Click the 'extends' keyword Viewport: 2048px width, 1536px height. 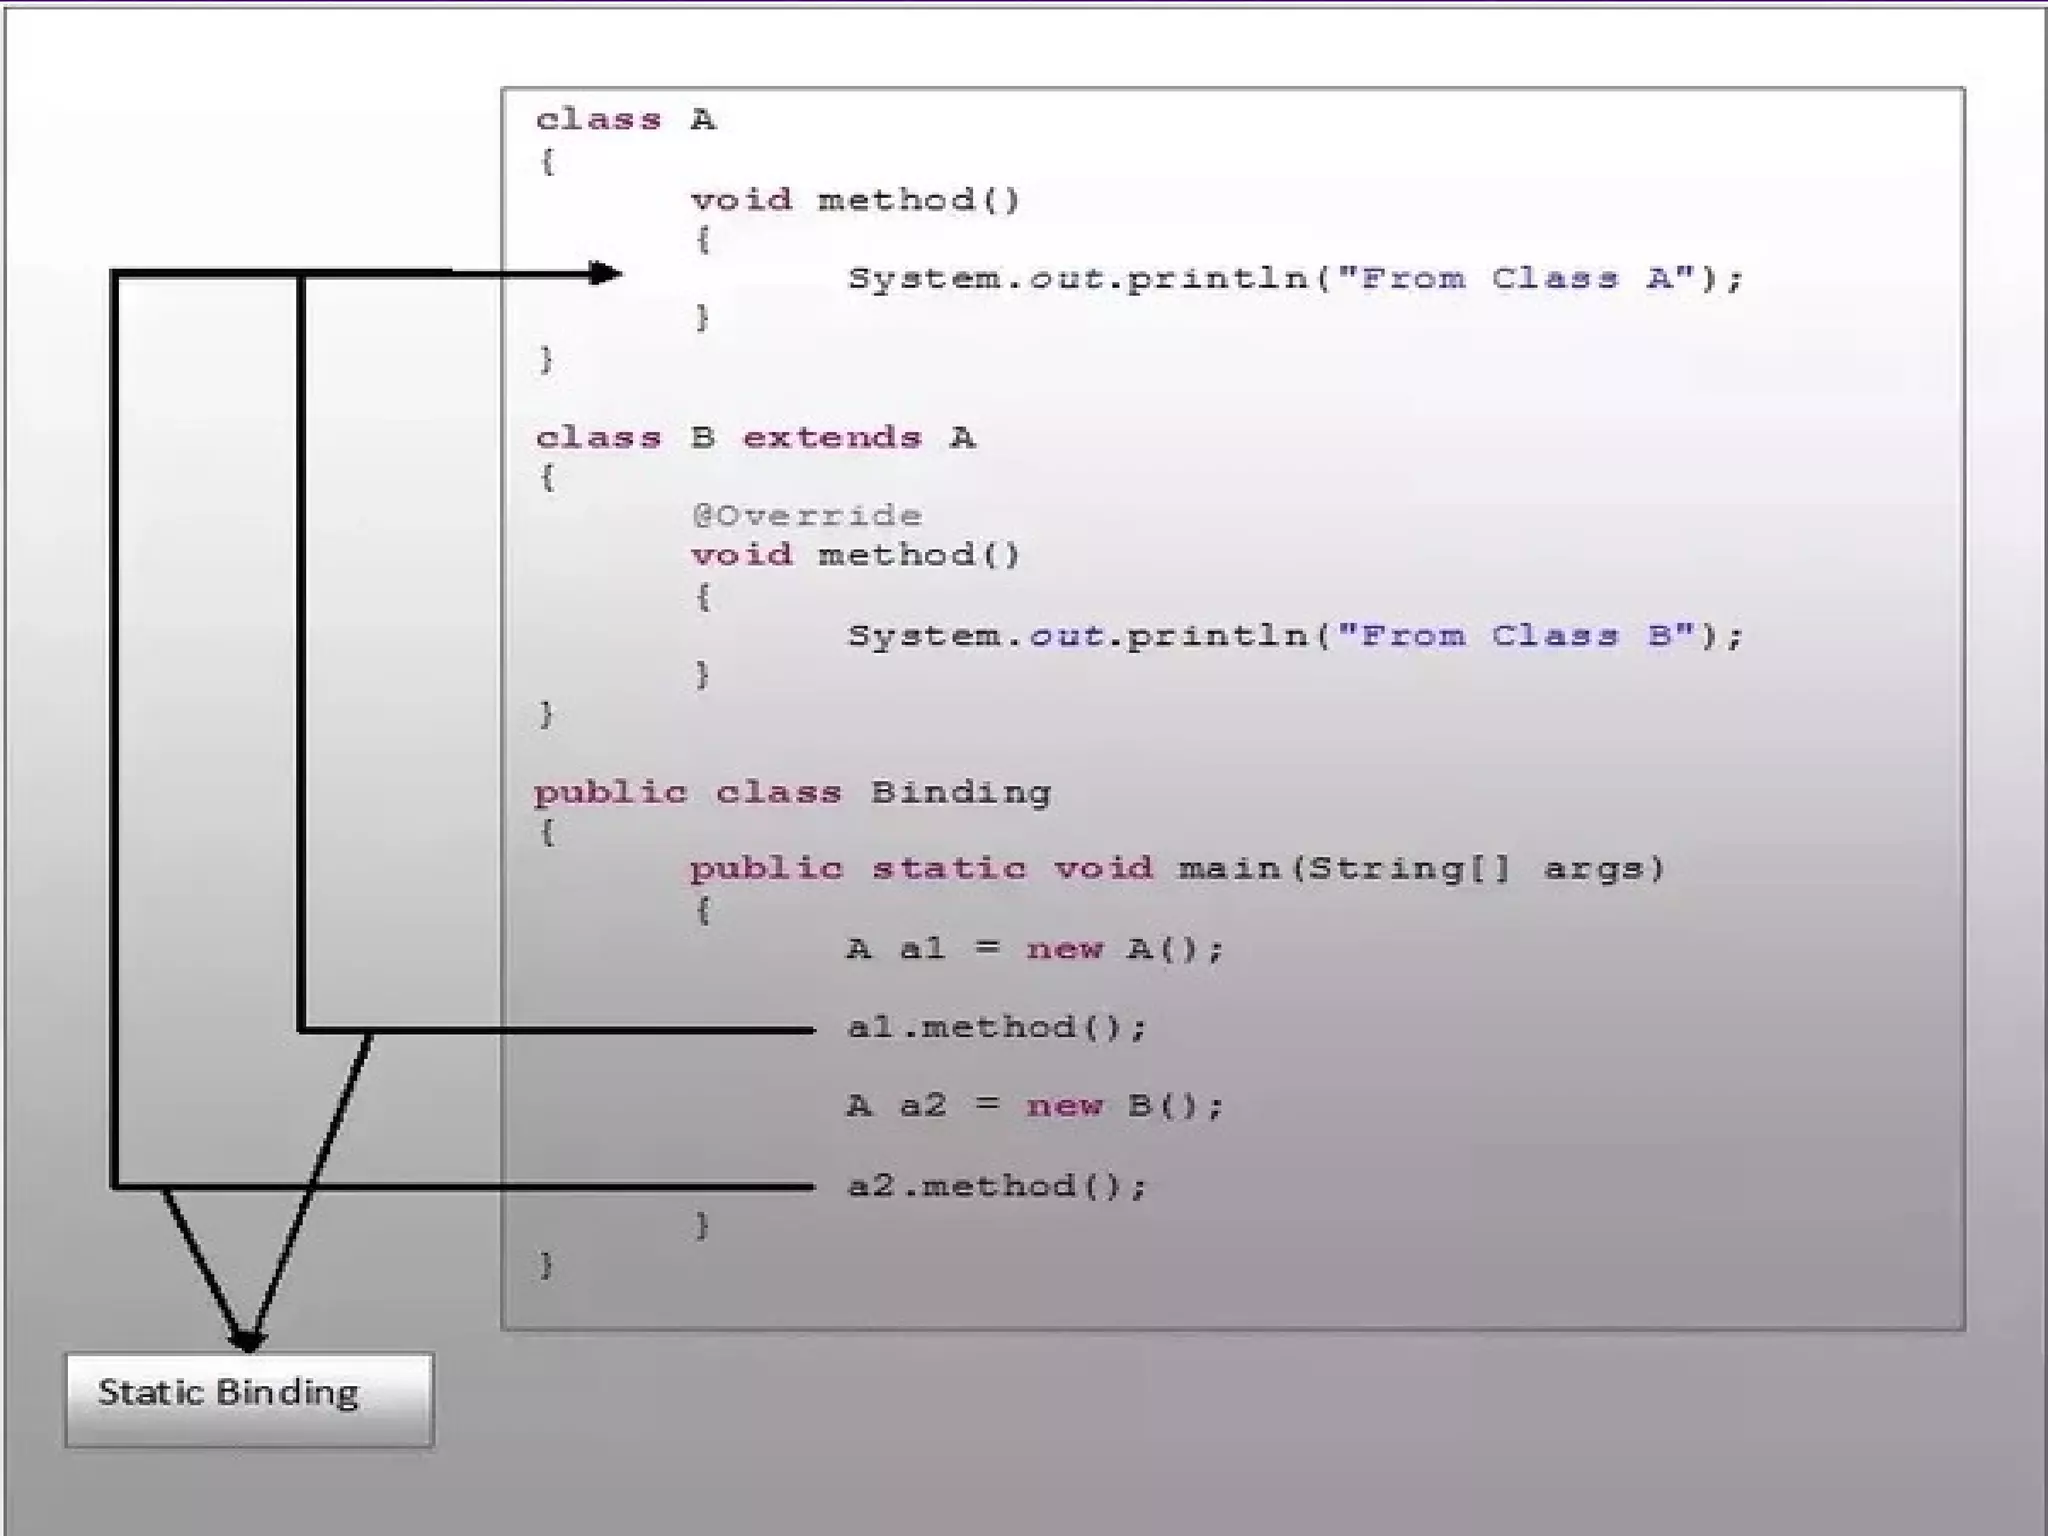(831, 438)
